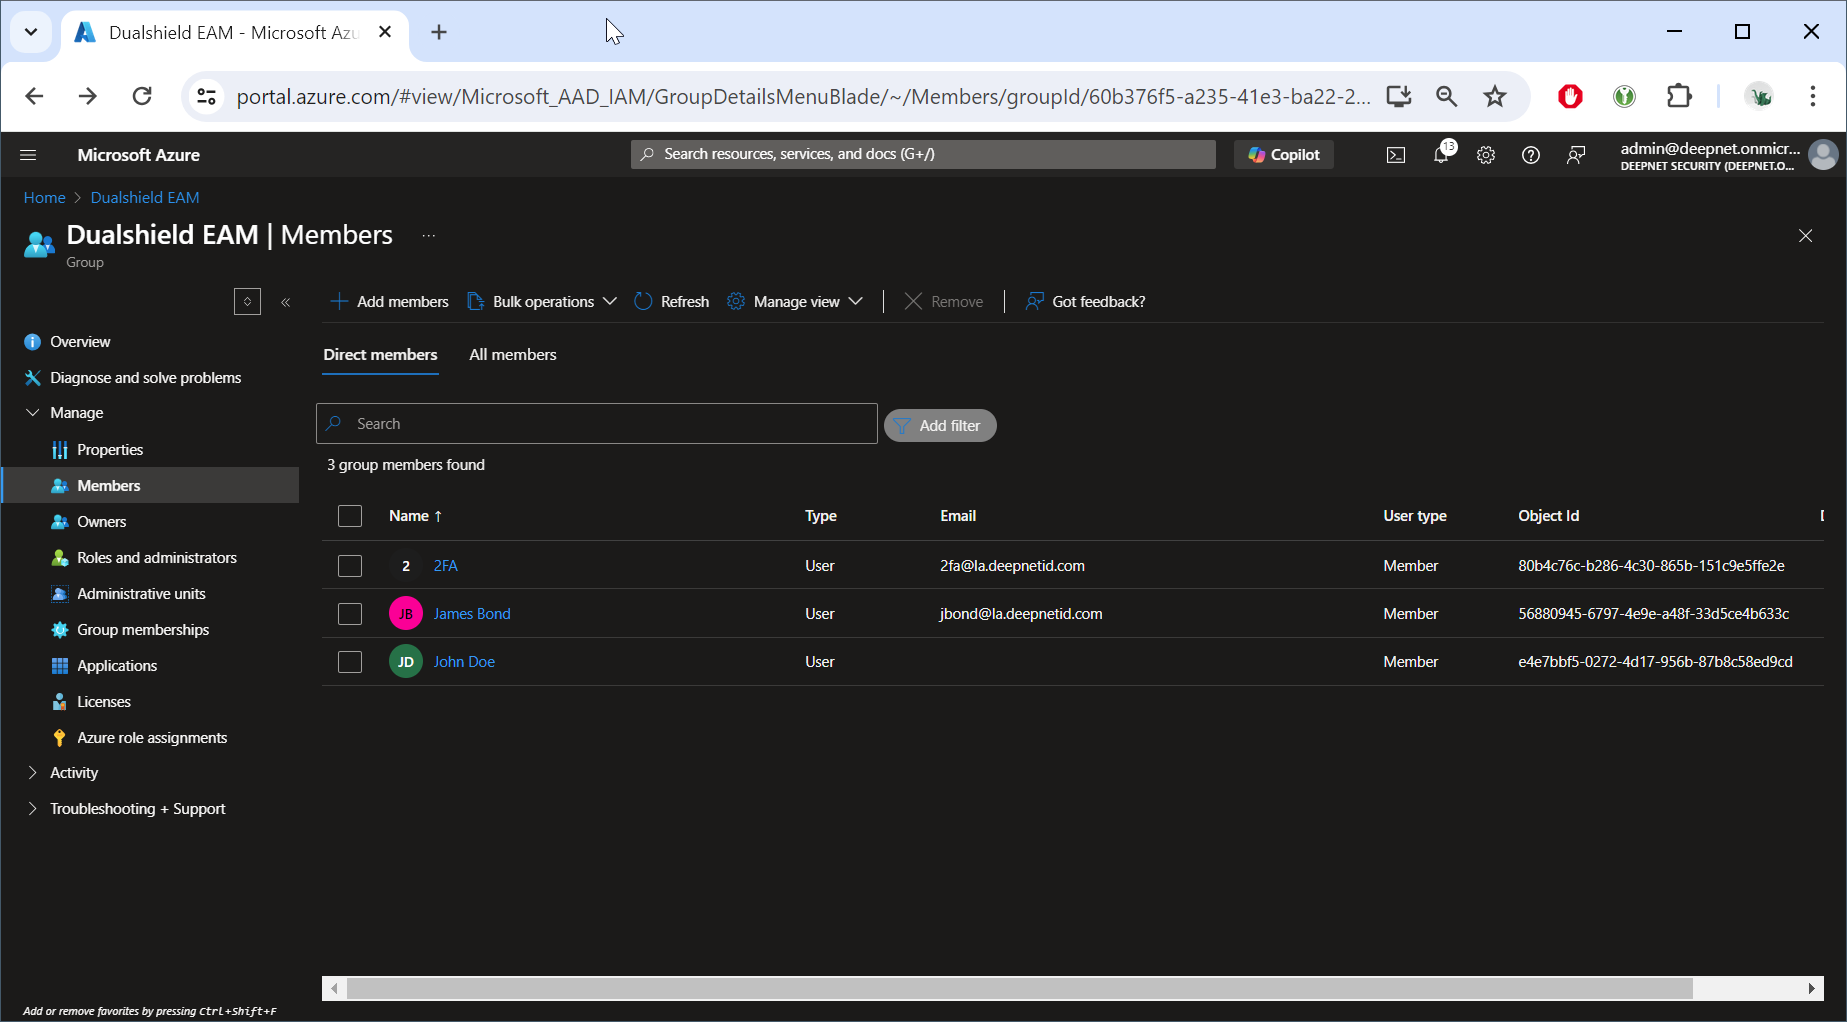Open Owners in the left menu
Viewport: 1847px width, 1022px height.
click(x=102, y=522)
